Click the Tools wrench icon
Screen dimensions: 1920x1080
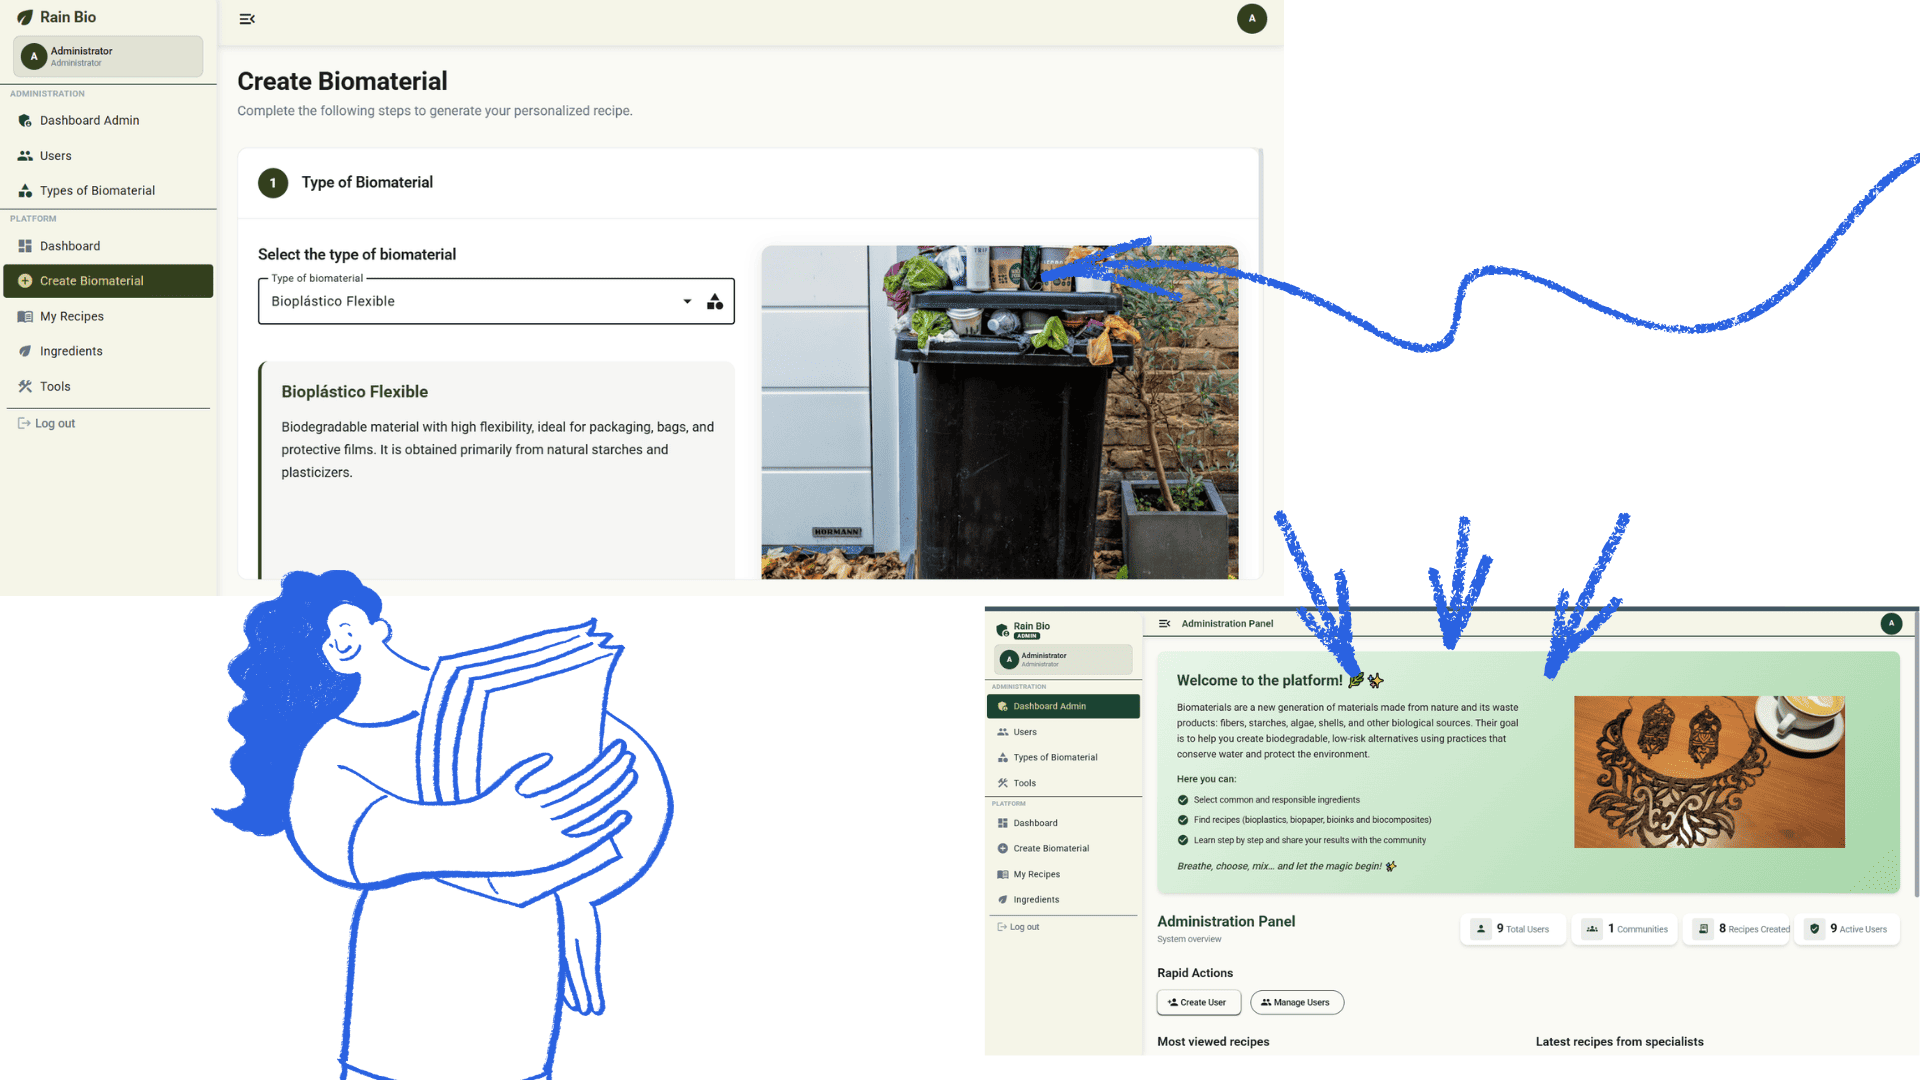coord(25,386)
